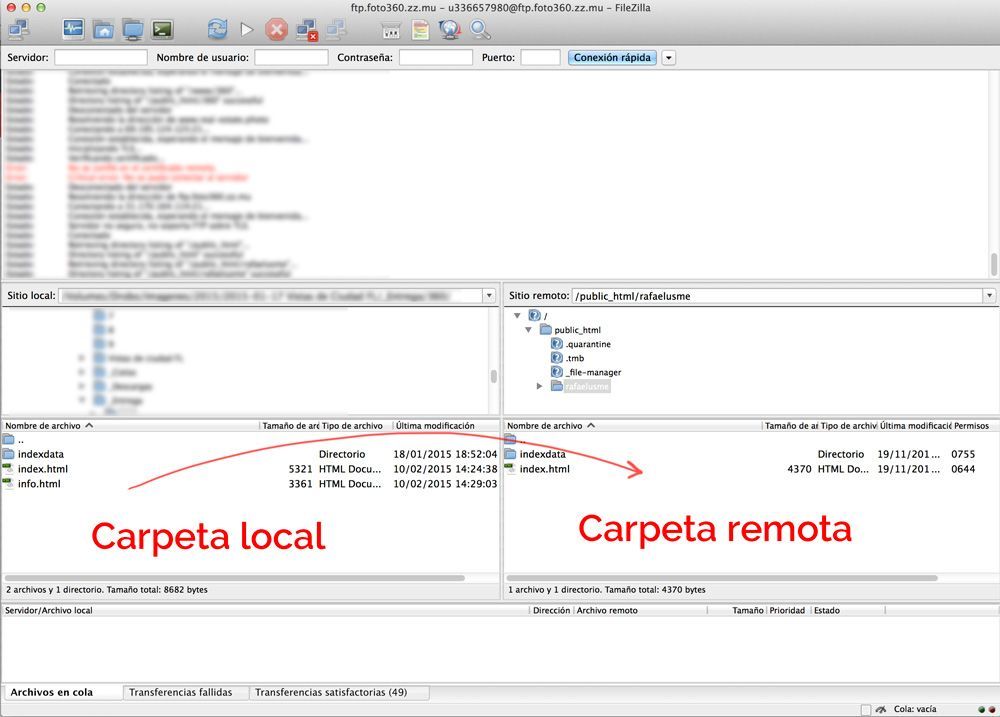Select the rafaelusme folder in remote tree

(x=587, y=386)
